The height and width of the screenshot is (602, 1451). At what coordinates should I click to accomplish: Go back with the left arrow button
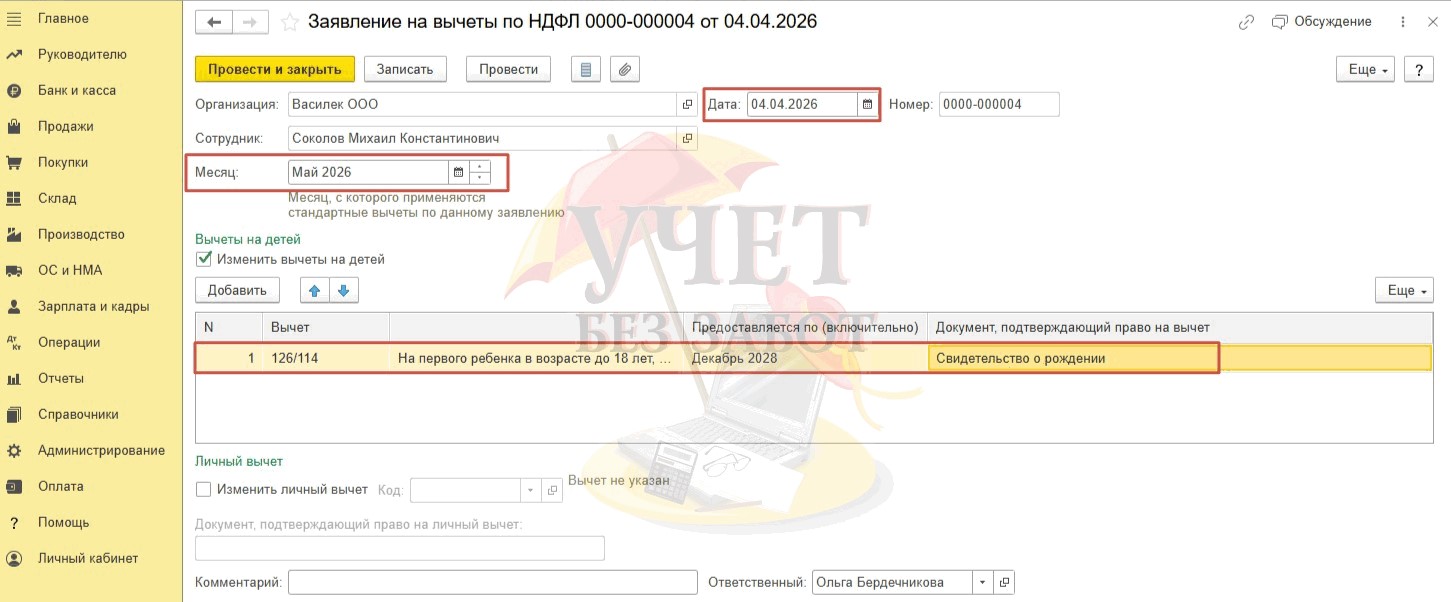pos(214,22)
